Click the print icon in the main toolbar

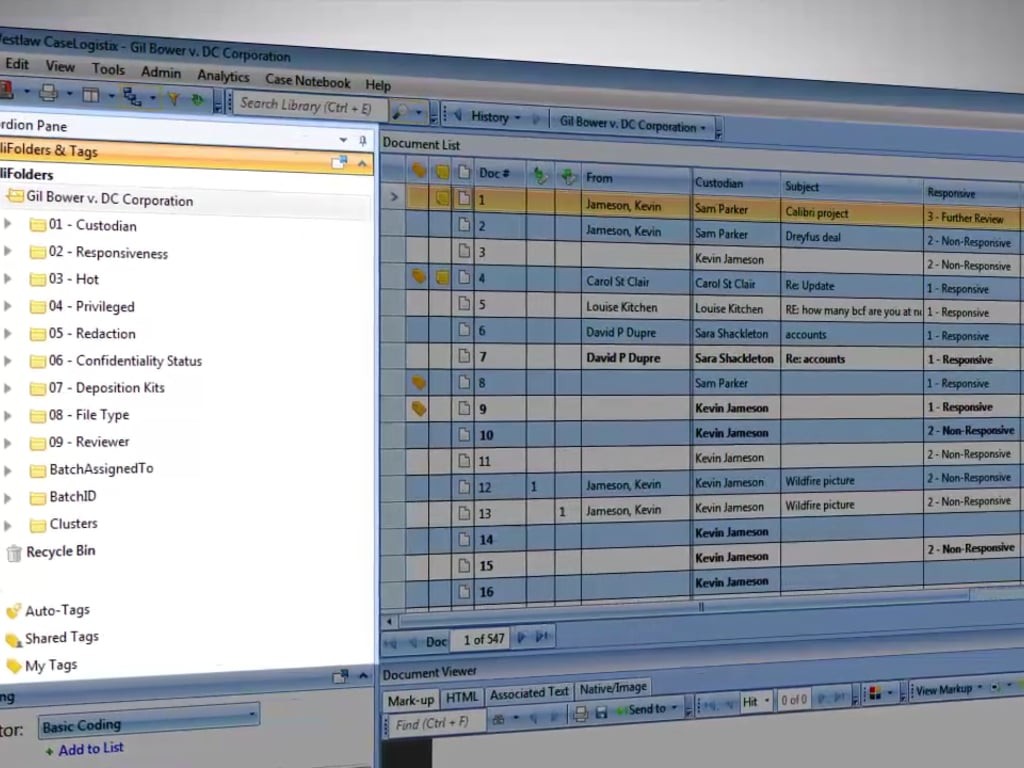click(x=47, y=93)
